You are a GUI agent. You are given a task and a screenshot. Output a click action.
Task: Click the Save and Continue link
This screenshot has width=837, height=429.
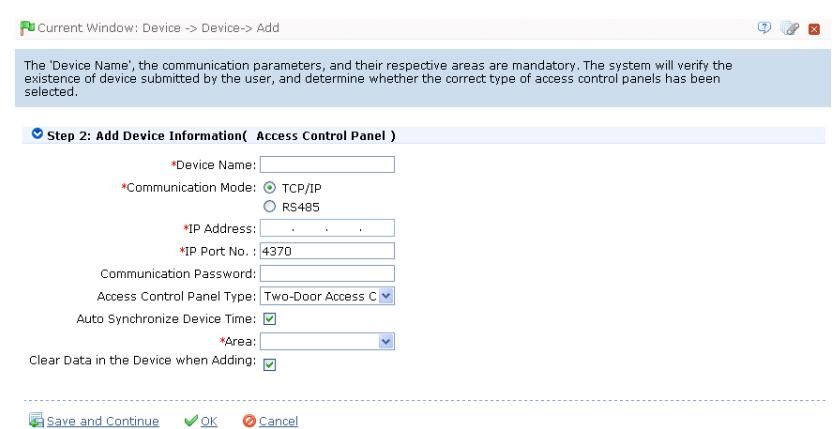pos(103,421)
